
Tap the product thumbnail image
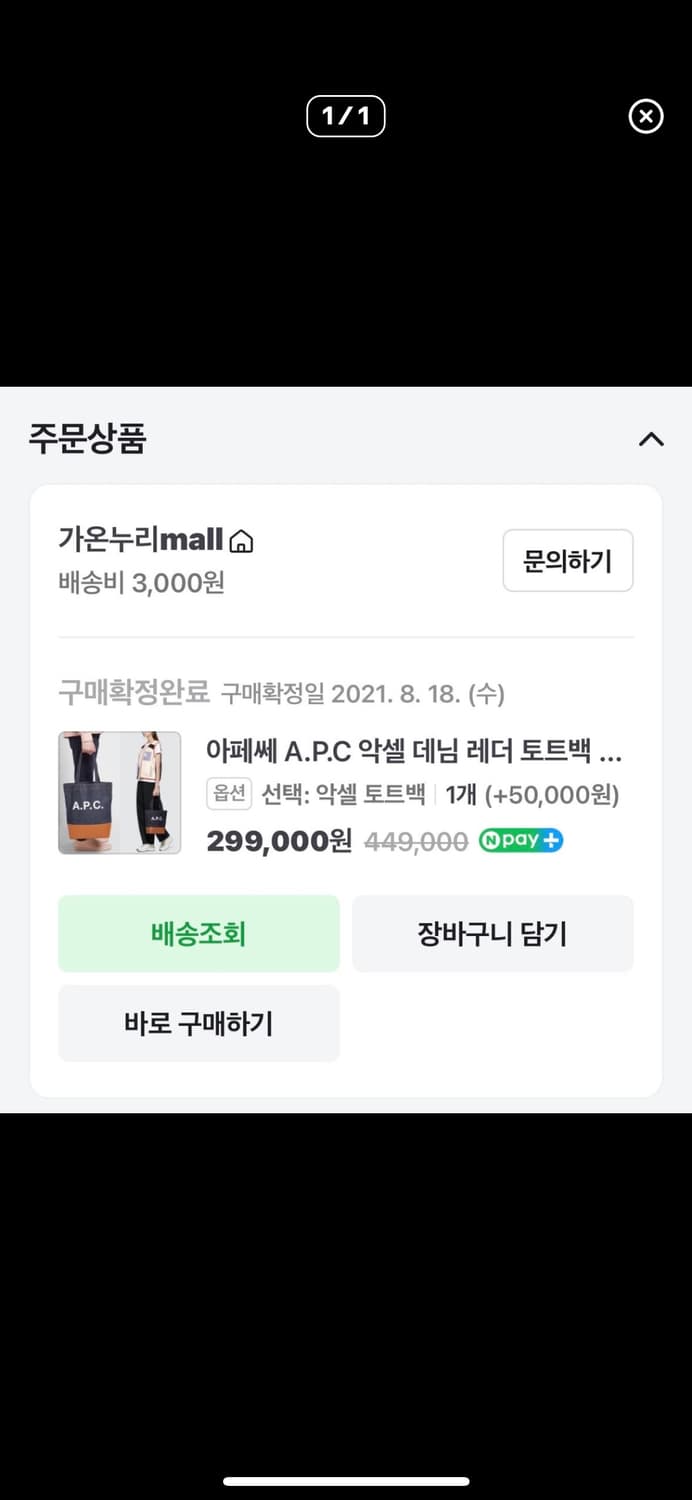click(119, 793)
